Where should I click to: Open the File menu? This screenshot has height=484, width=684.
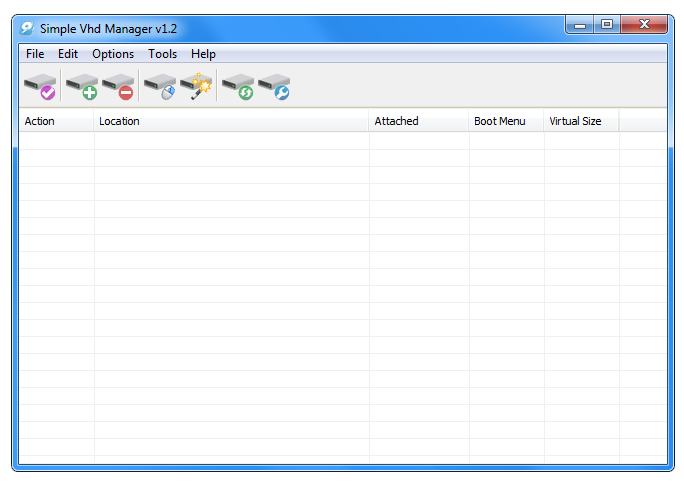click(35, 54)
